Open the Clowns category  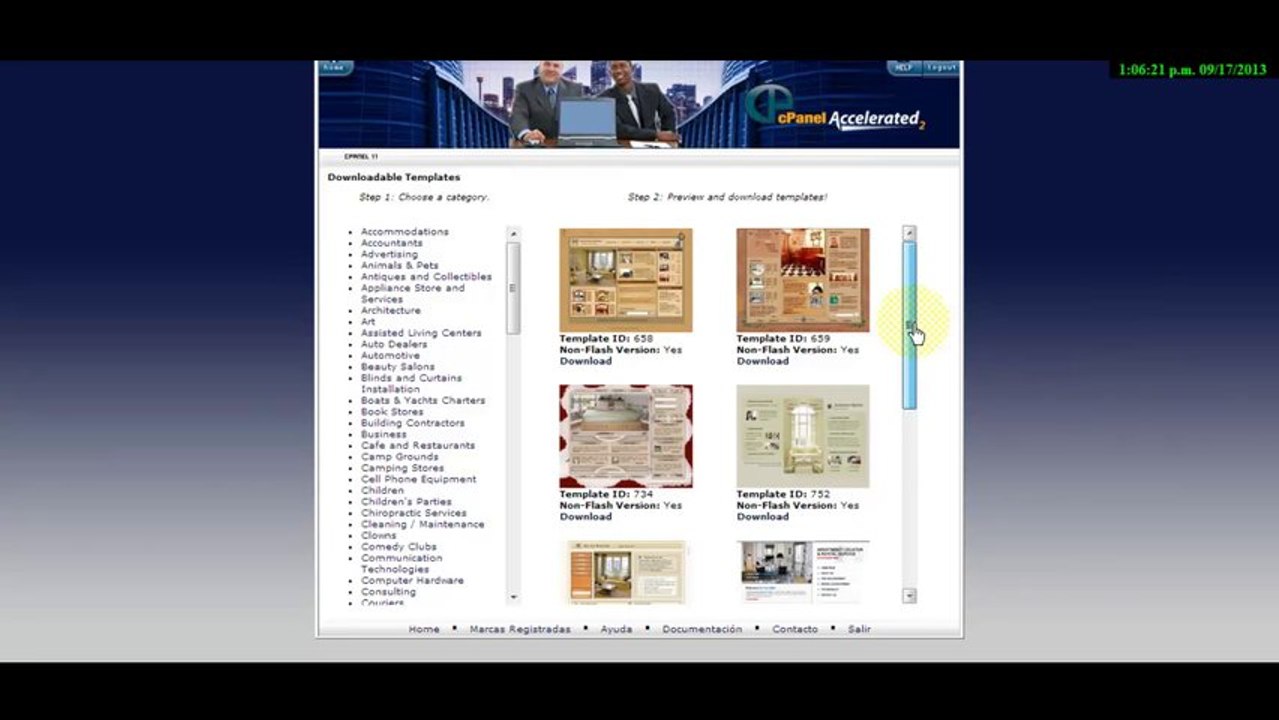click(x=379, y=536)
